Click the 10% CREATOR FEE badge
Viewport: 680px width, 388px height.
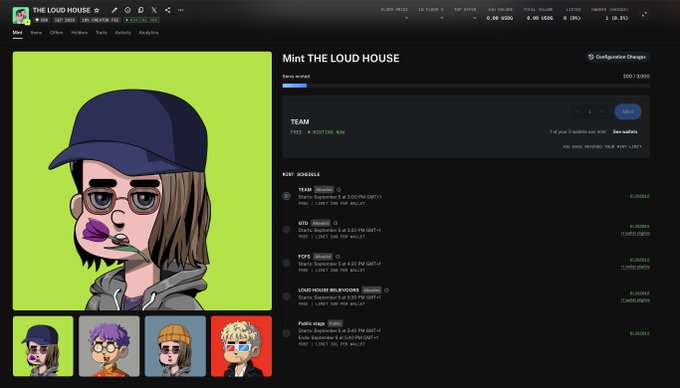point(101,20)
